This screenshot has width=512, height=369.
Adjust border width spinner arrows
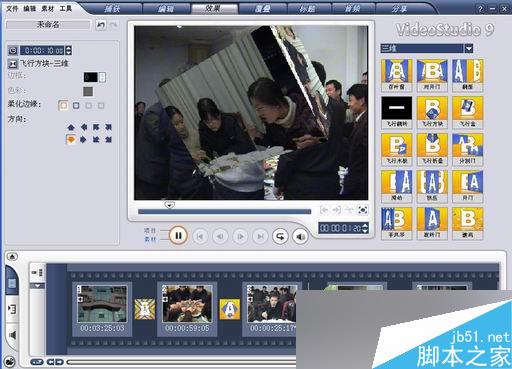[x=102, y=77]
